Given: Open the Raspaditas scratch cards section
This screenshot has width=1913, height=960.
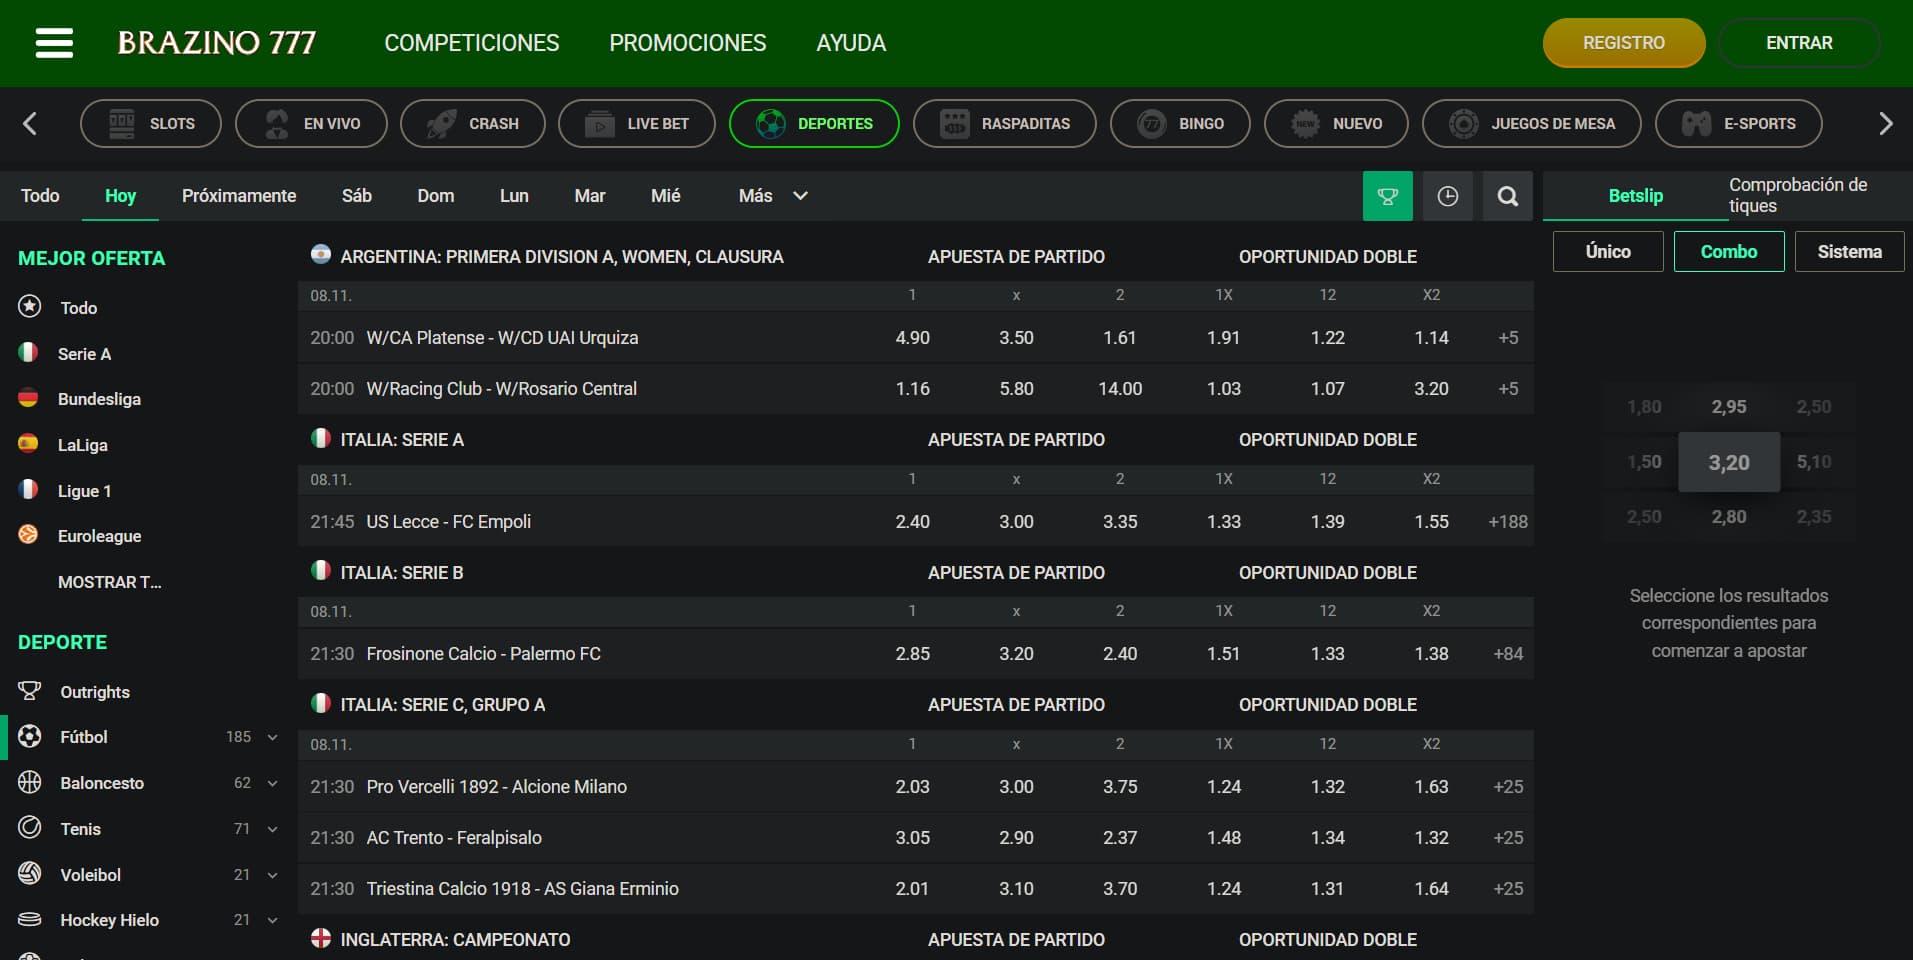Looking at the screenshot, I should (x=1004, y=123).
